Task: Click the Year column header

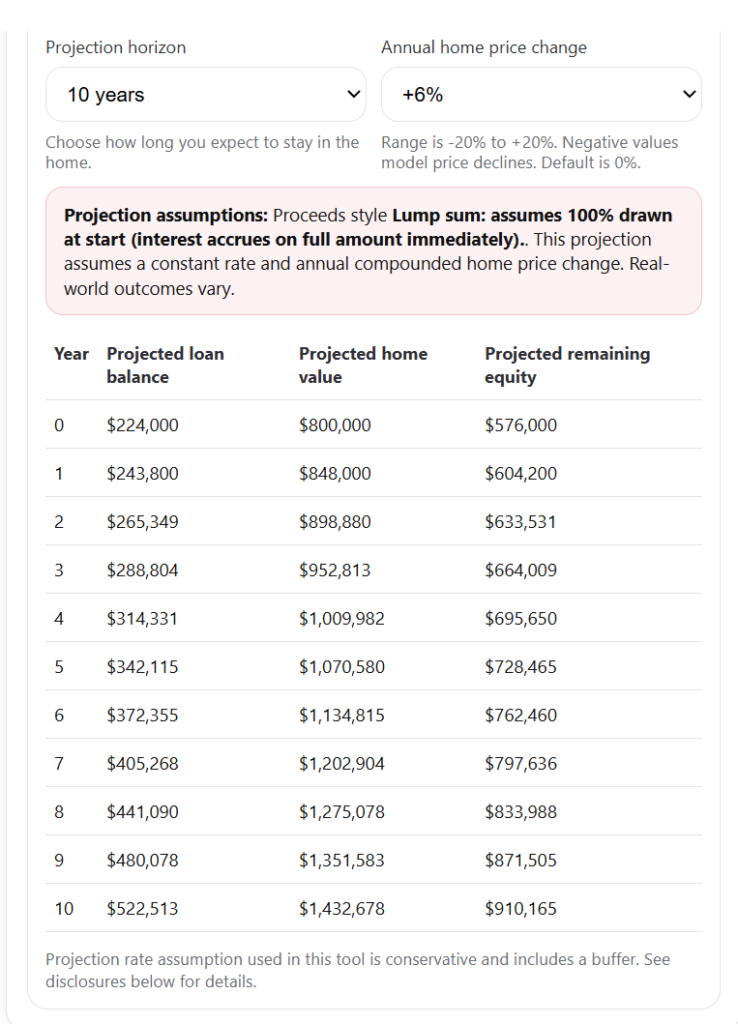Action: [71, 354]
